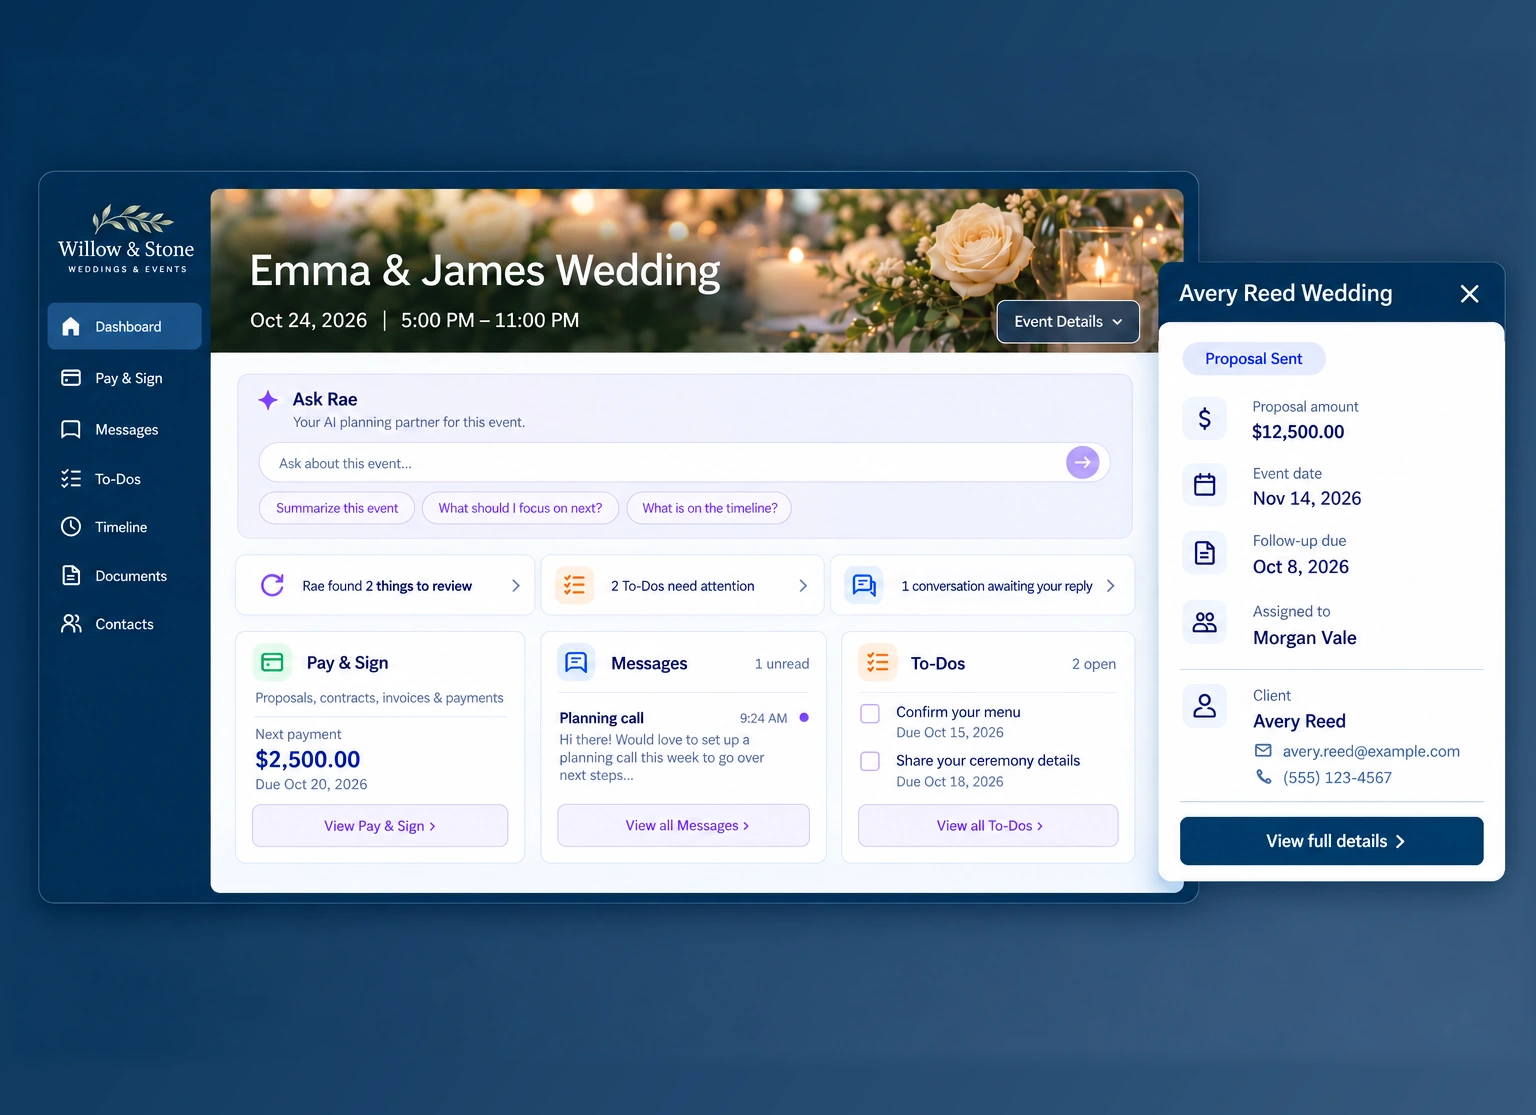This screenshot has height=1115, width=1536.
Task: Expand Rae found 2 things to review chevron
Action: (x=516, y=586)
